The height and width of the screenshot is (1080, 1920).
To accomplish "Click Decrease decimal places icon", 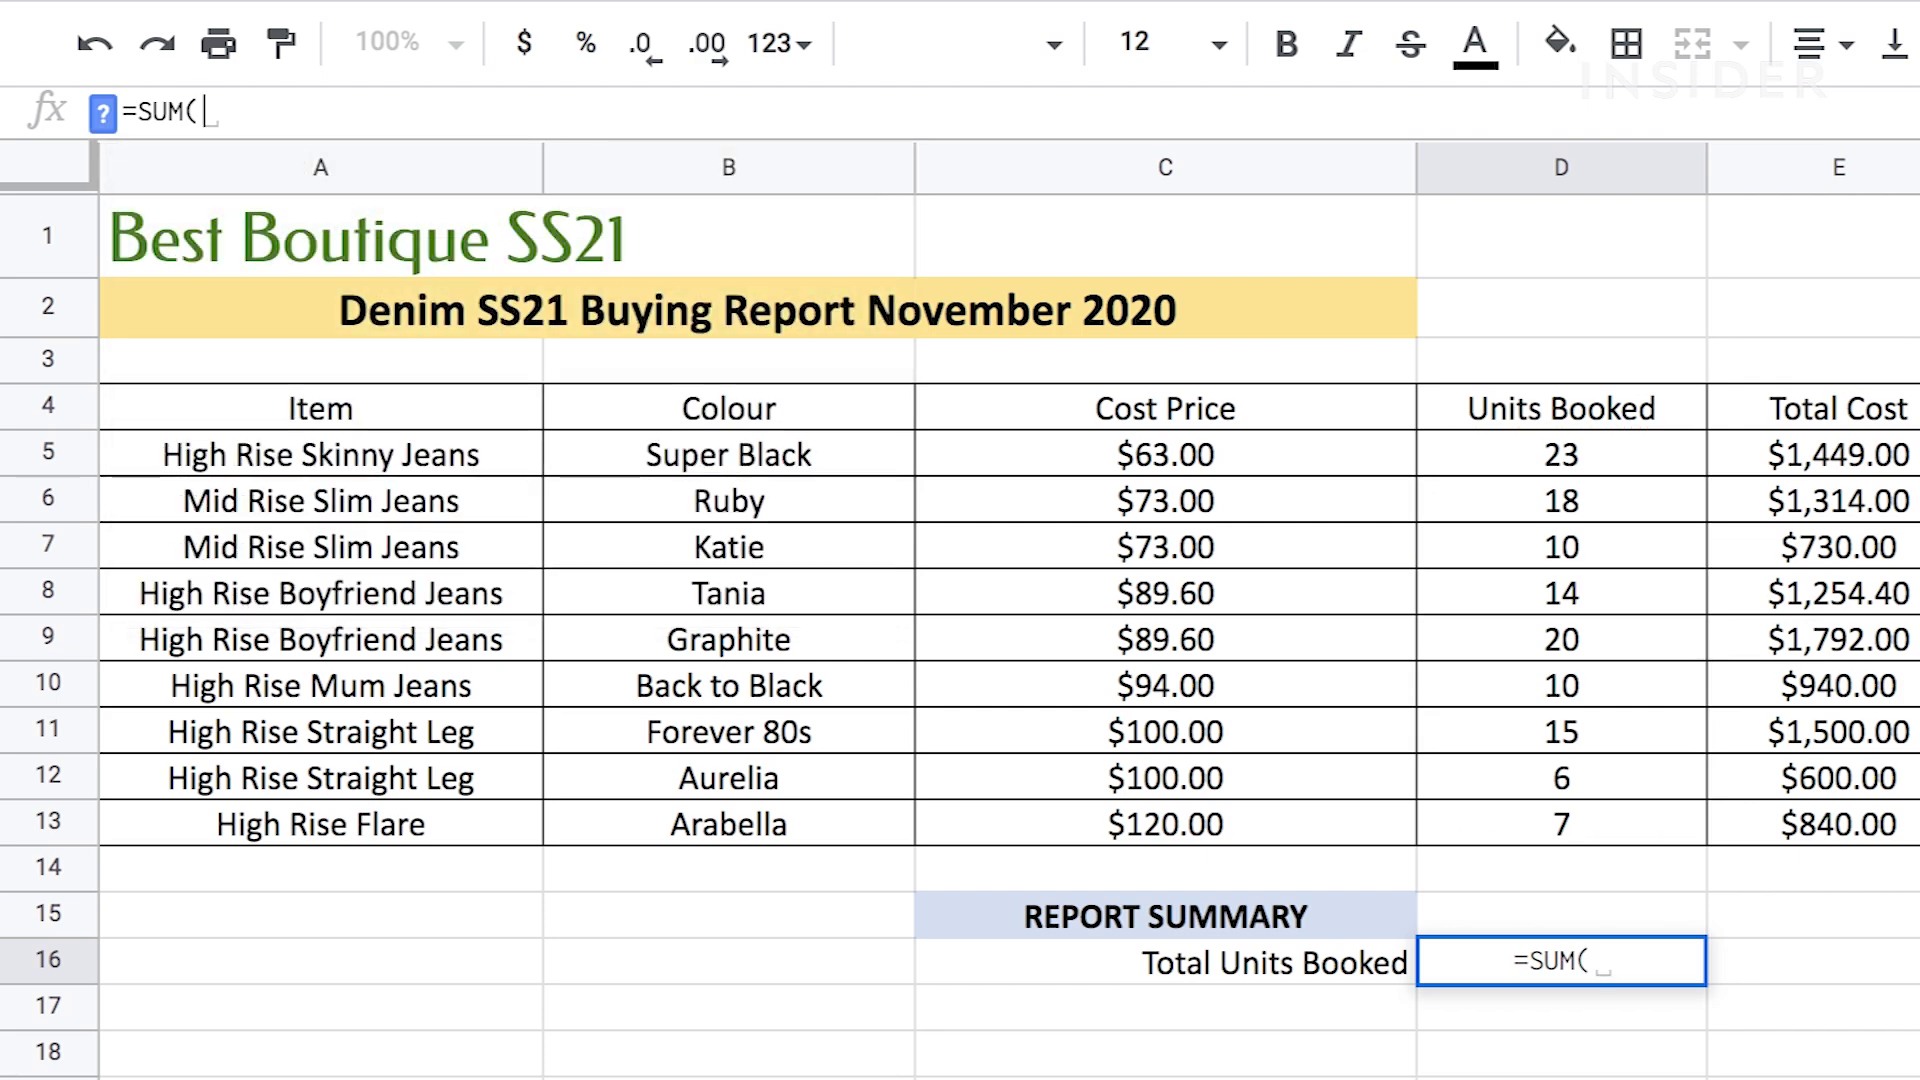I will tap(644, 45).
